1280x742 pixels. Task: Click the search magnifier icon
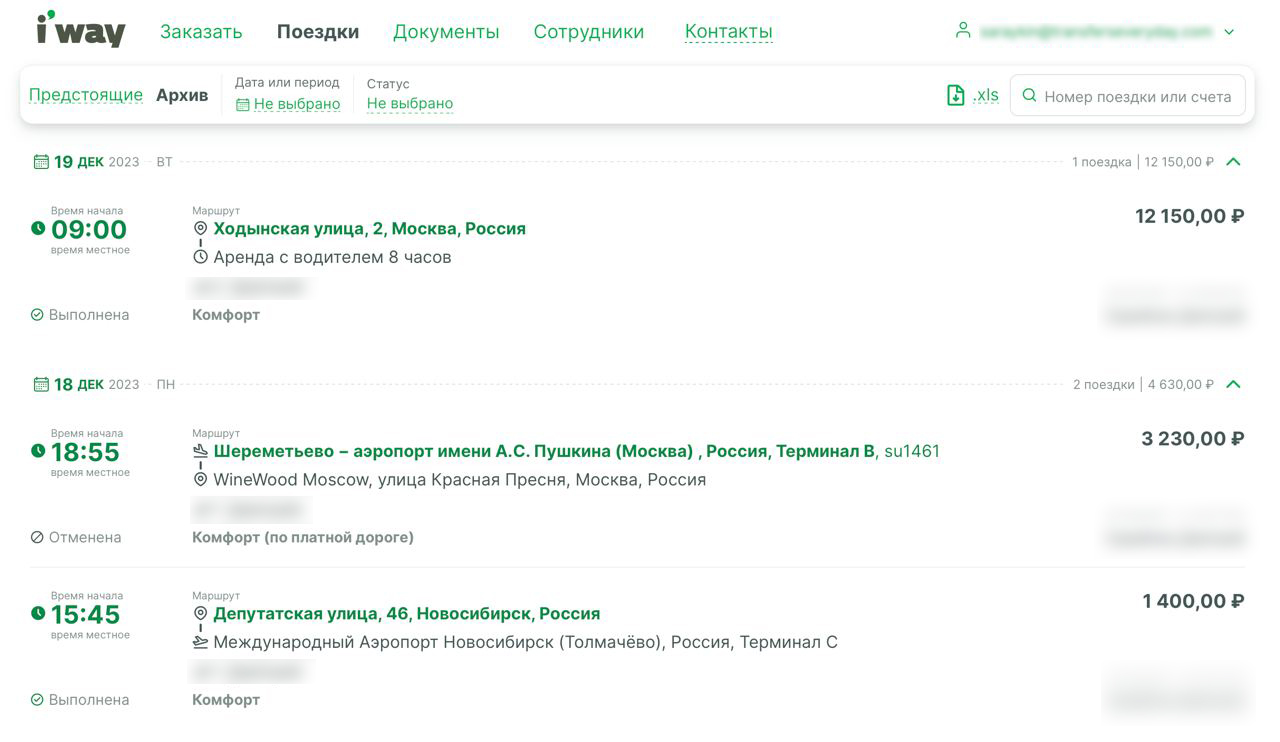tap(1029, 96)
